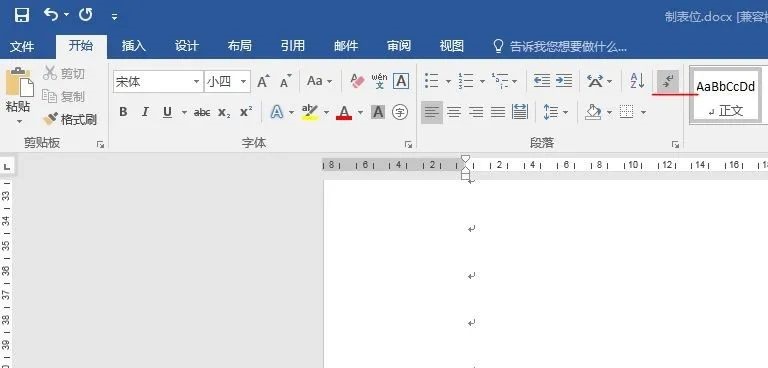Screen dimensions: 768x368
Task: Undo the last action
Action: pyautogui.click(x=50, y=15)
